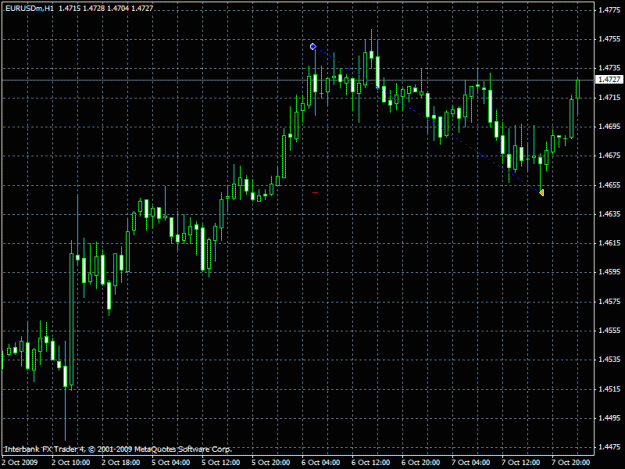Screen dimensions: 625x469
Task: Click the 5 Oct 12:00 time label
Action: [x=221, y=463]
